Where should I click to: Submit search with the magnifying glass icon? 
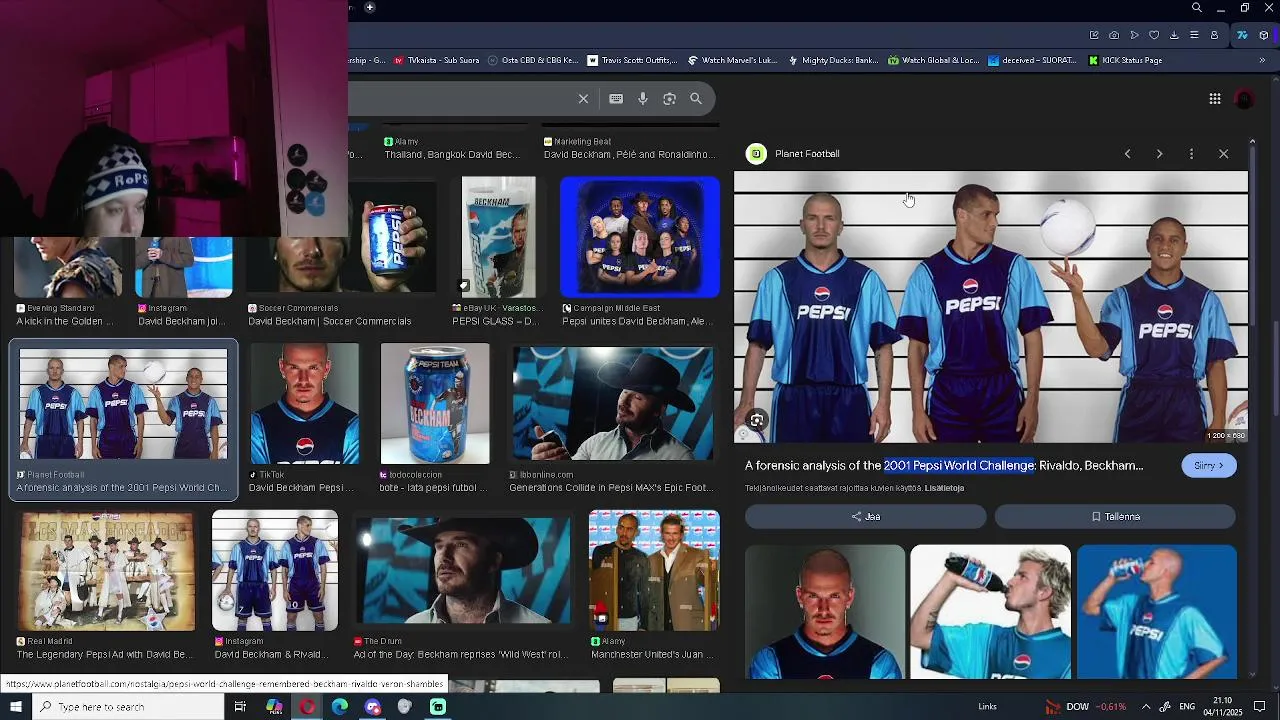coord(696,99)
